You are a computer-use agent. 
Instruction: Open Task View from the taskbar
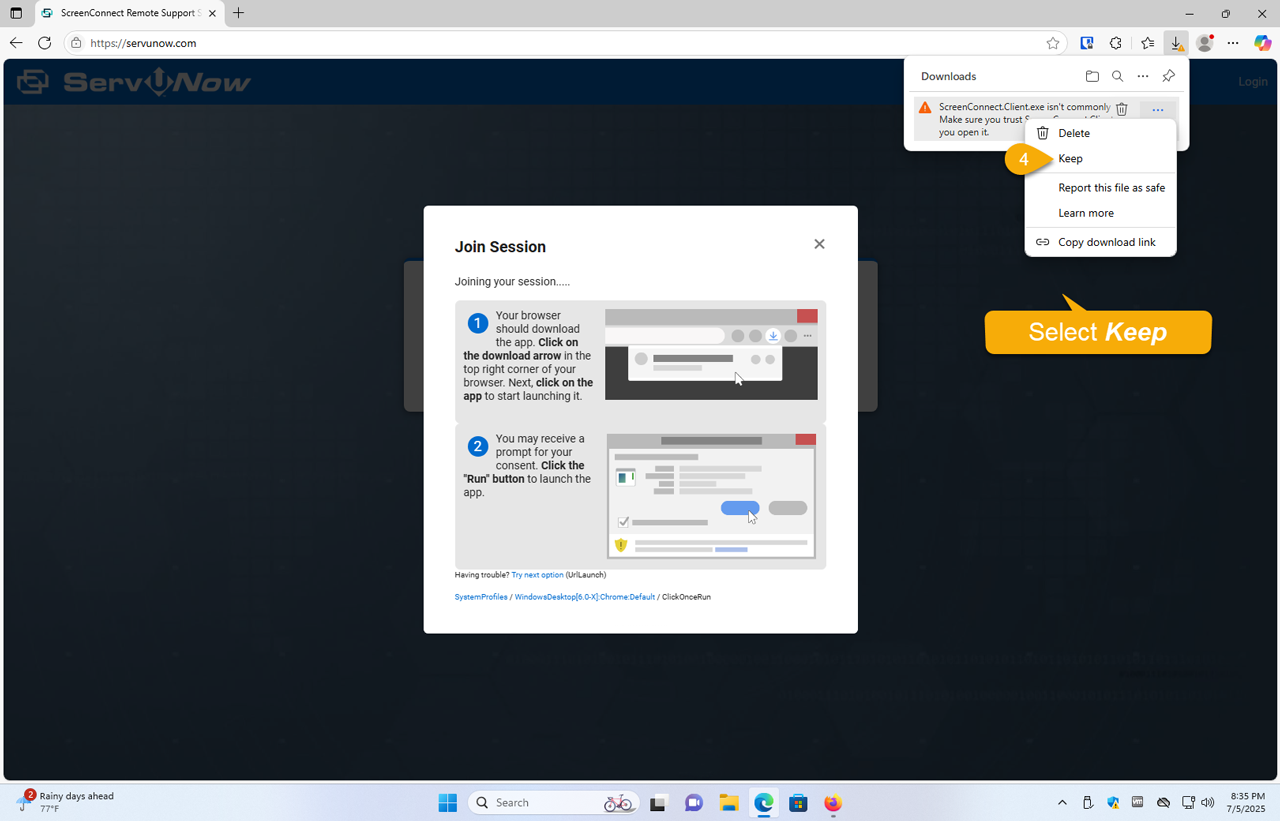[658, 803]
